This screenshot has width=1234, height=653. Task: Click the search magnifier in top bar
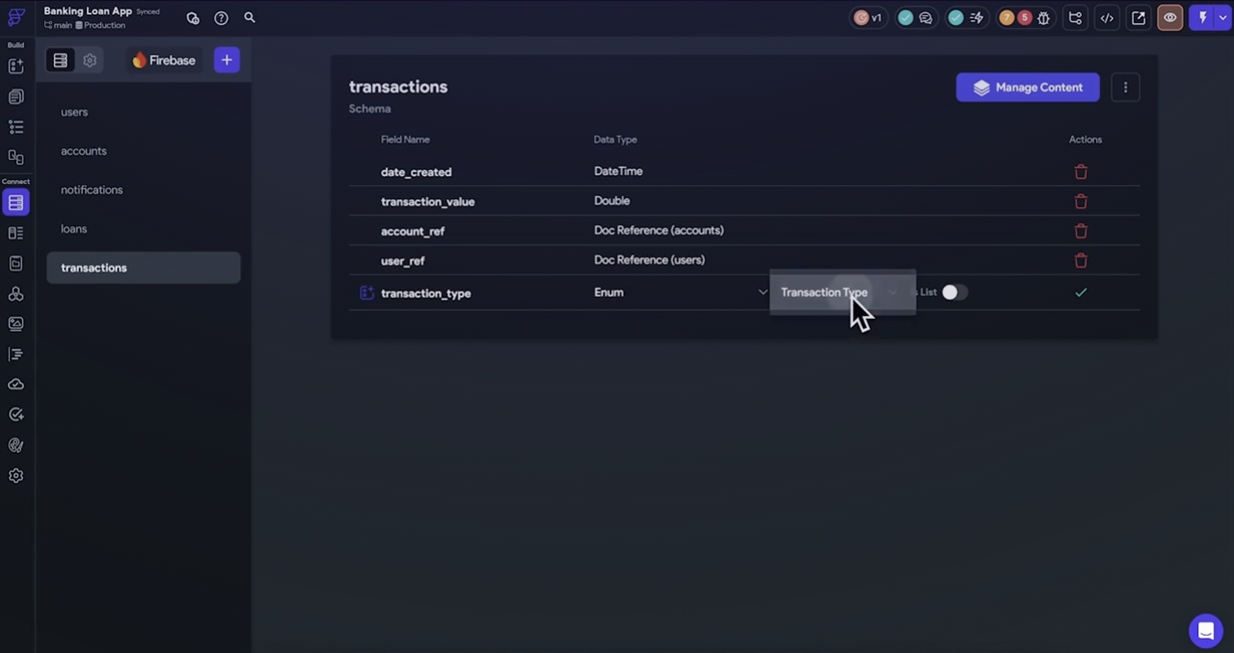pos(250,18)
